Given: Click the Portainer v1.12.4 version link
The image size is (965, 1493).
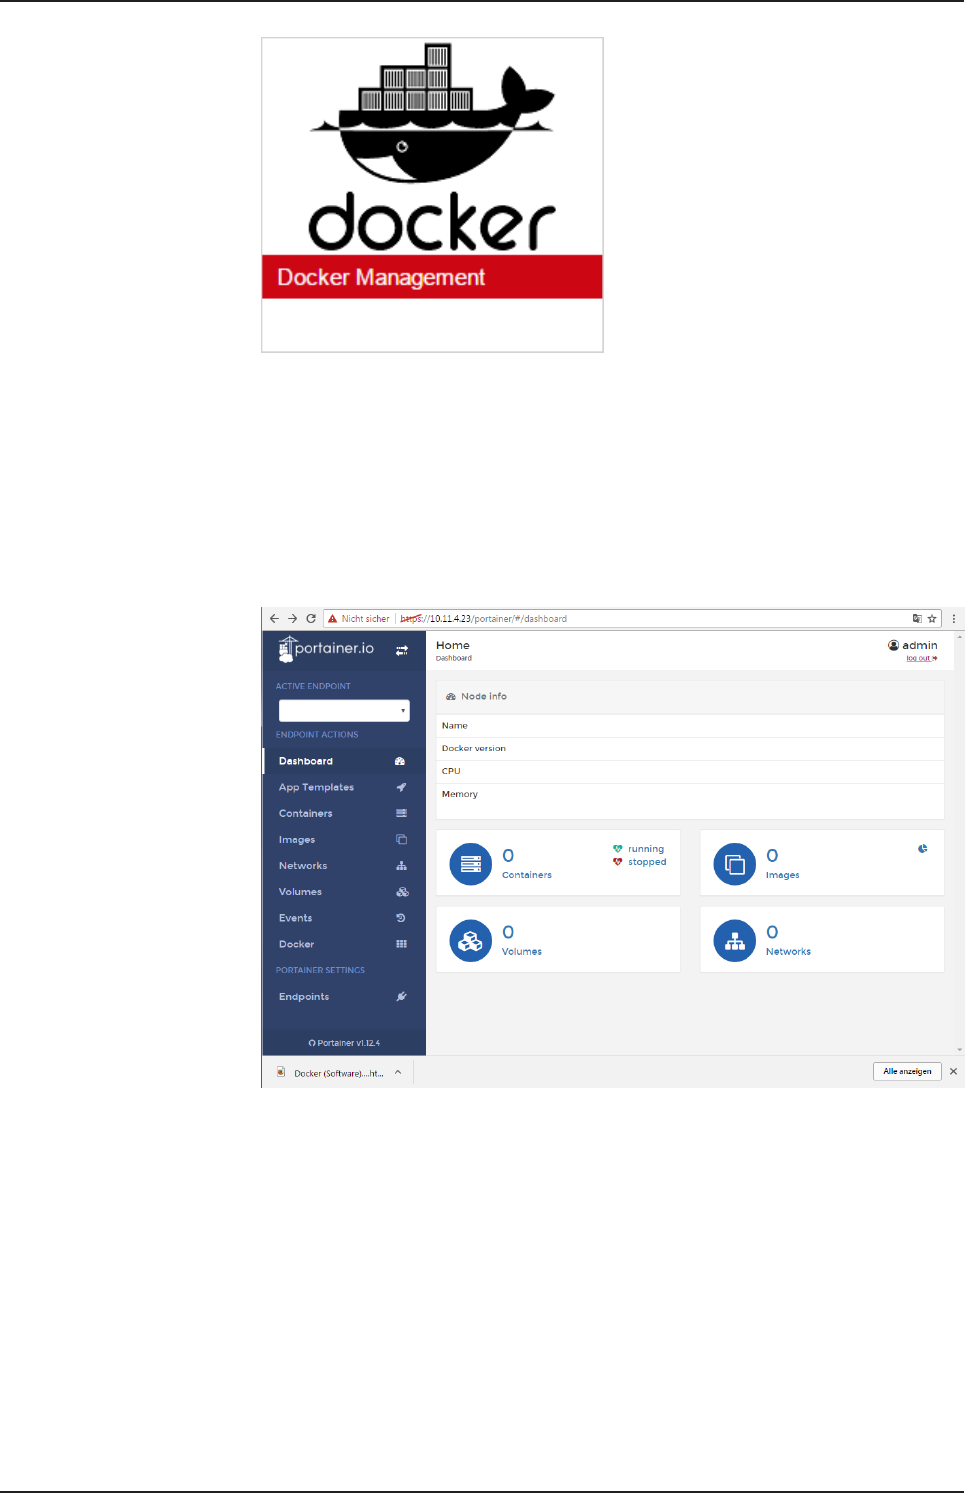Looking at the screenshot, I should tap(344, 1043).
